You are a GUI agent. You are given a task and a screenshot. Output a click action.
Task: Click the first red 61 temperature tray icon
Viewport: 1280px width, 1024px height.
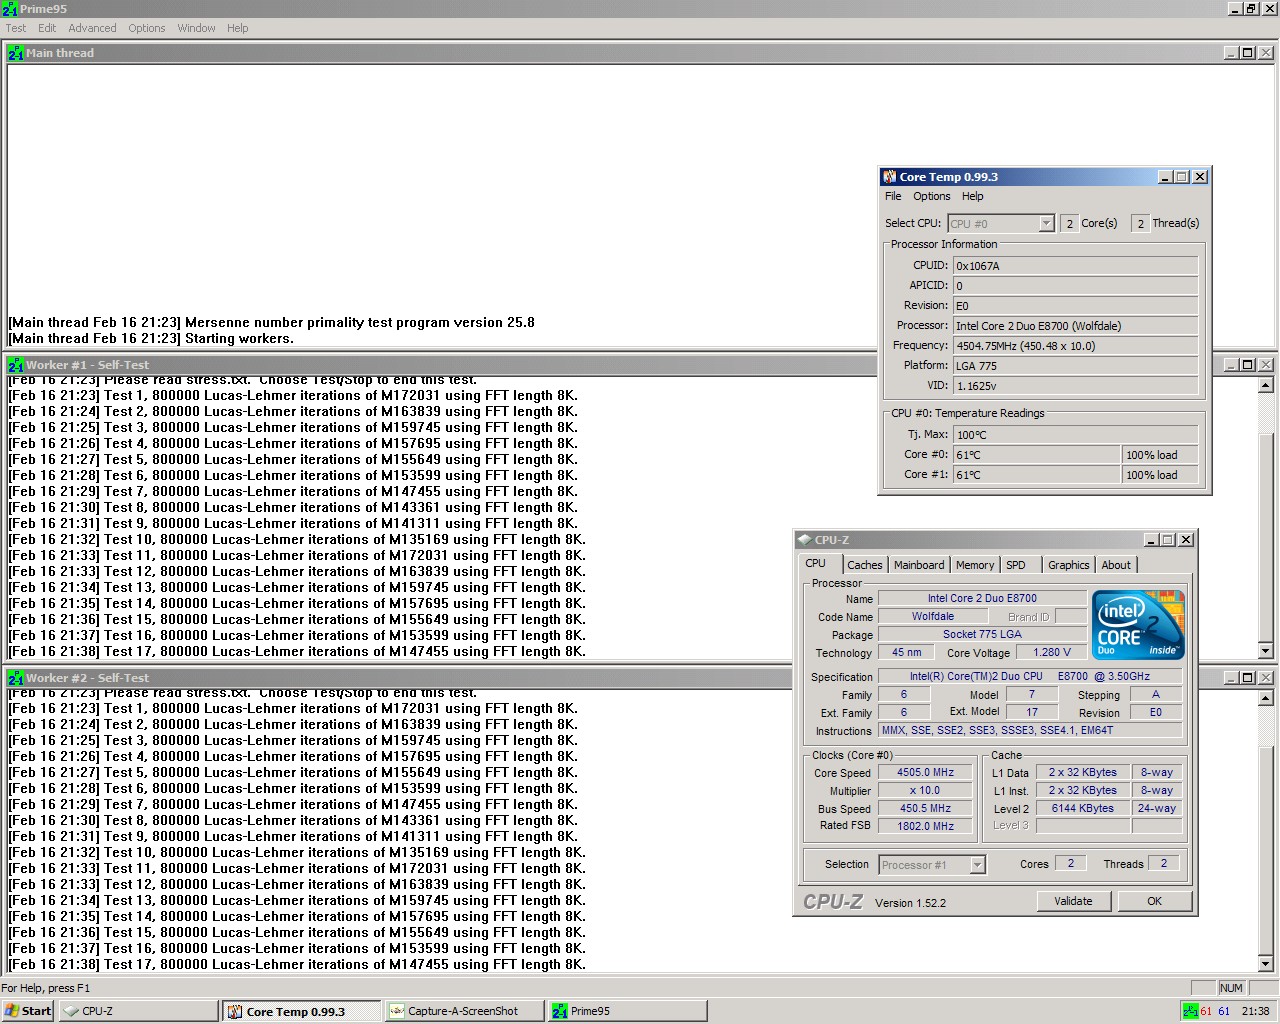pos(1206,1011)
